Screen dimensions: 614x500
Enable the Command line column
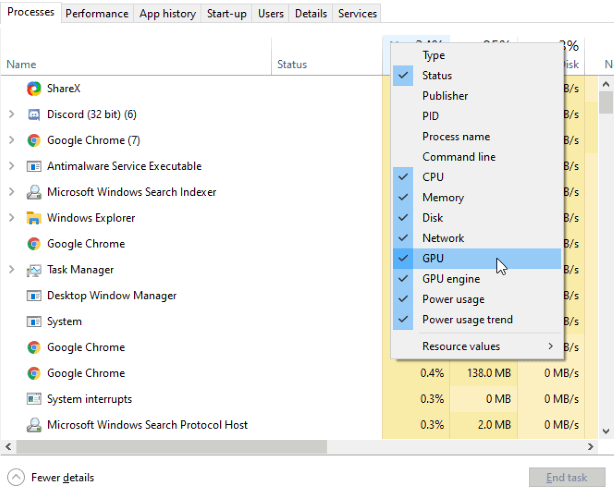point(477,157)
